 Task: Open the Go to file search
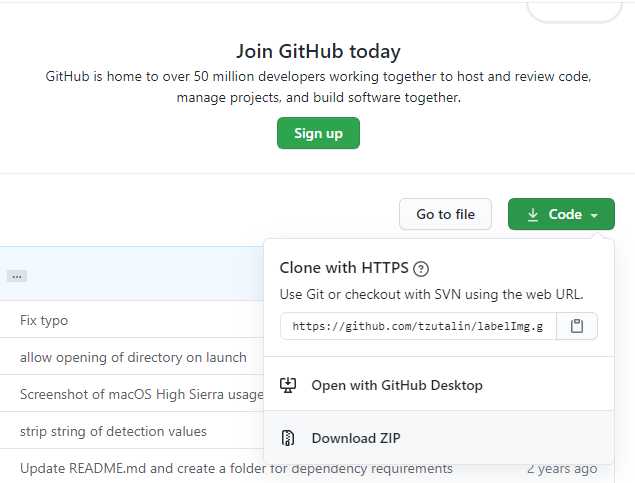click(x=445, y=214)
